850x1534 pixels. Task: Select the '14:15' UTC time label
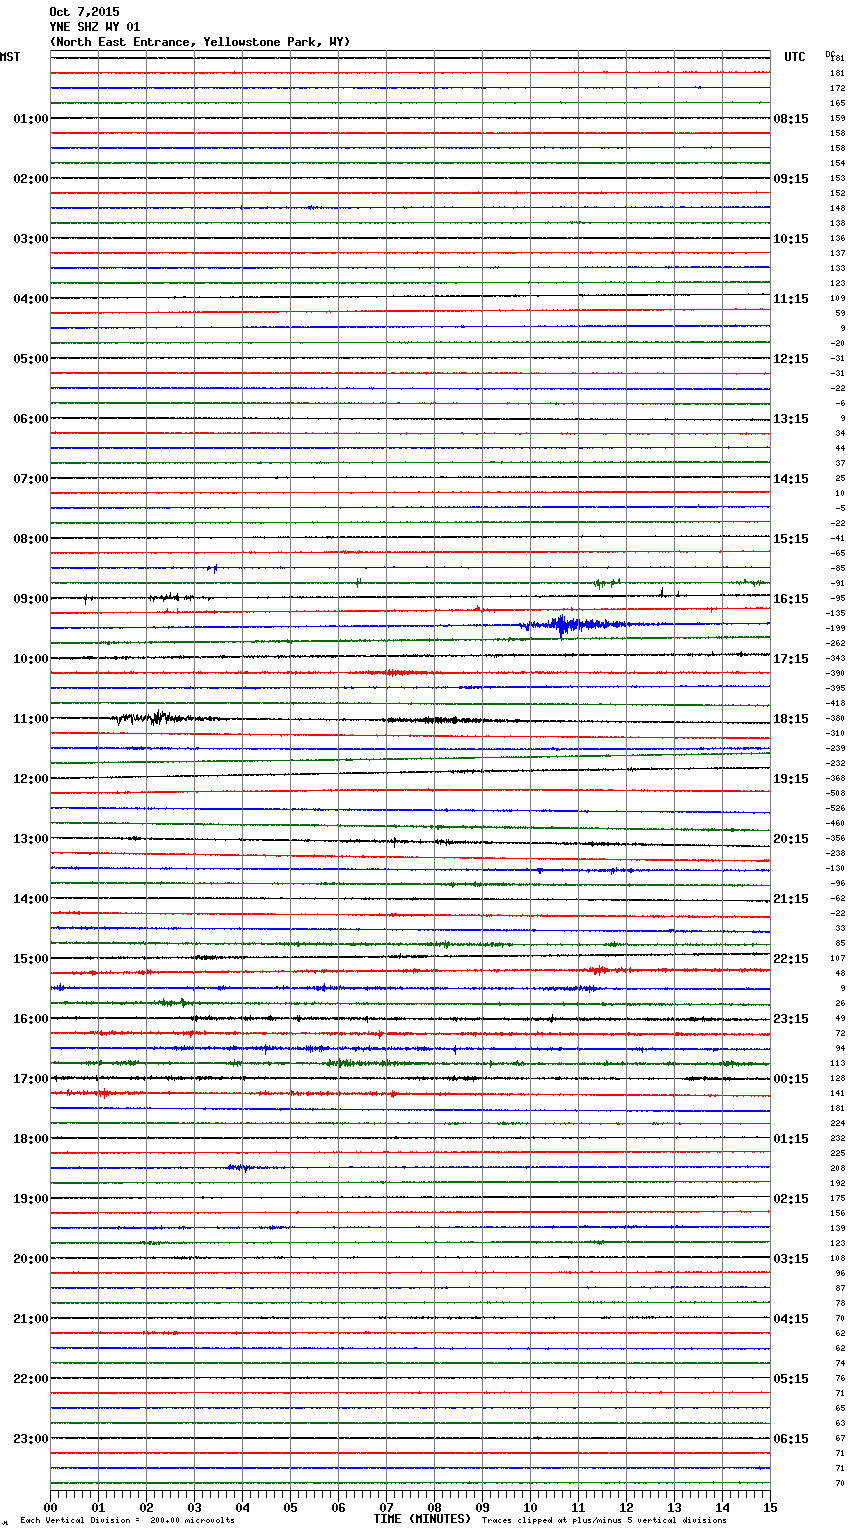(791, 479)
